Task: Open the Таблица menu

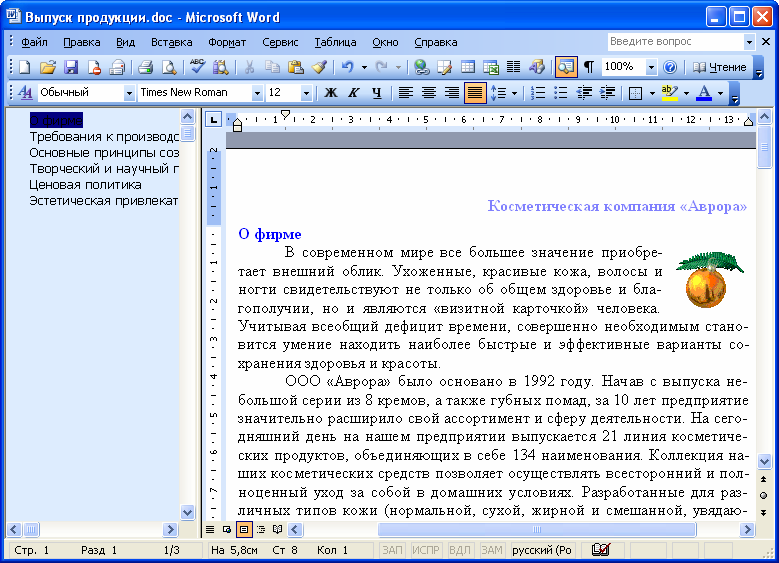Action: pyautogui.click(x=335, y=42)
